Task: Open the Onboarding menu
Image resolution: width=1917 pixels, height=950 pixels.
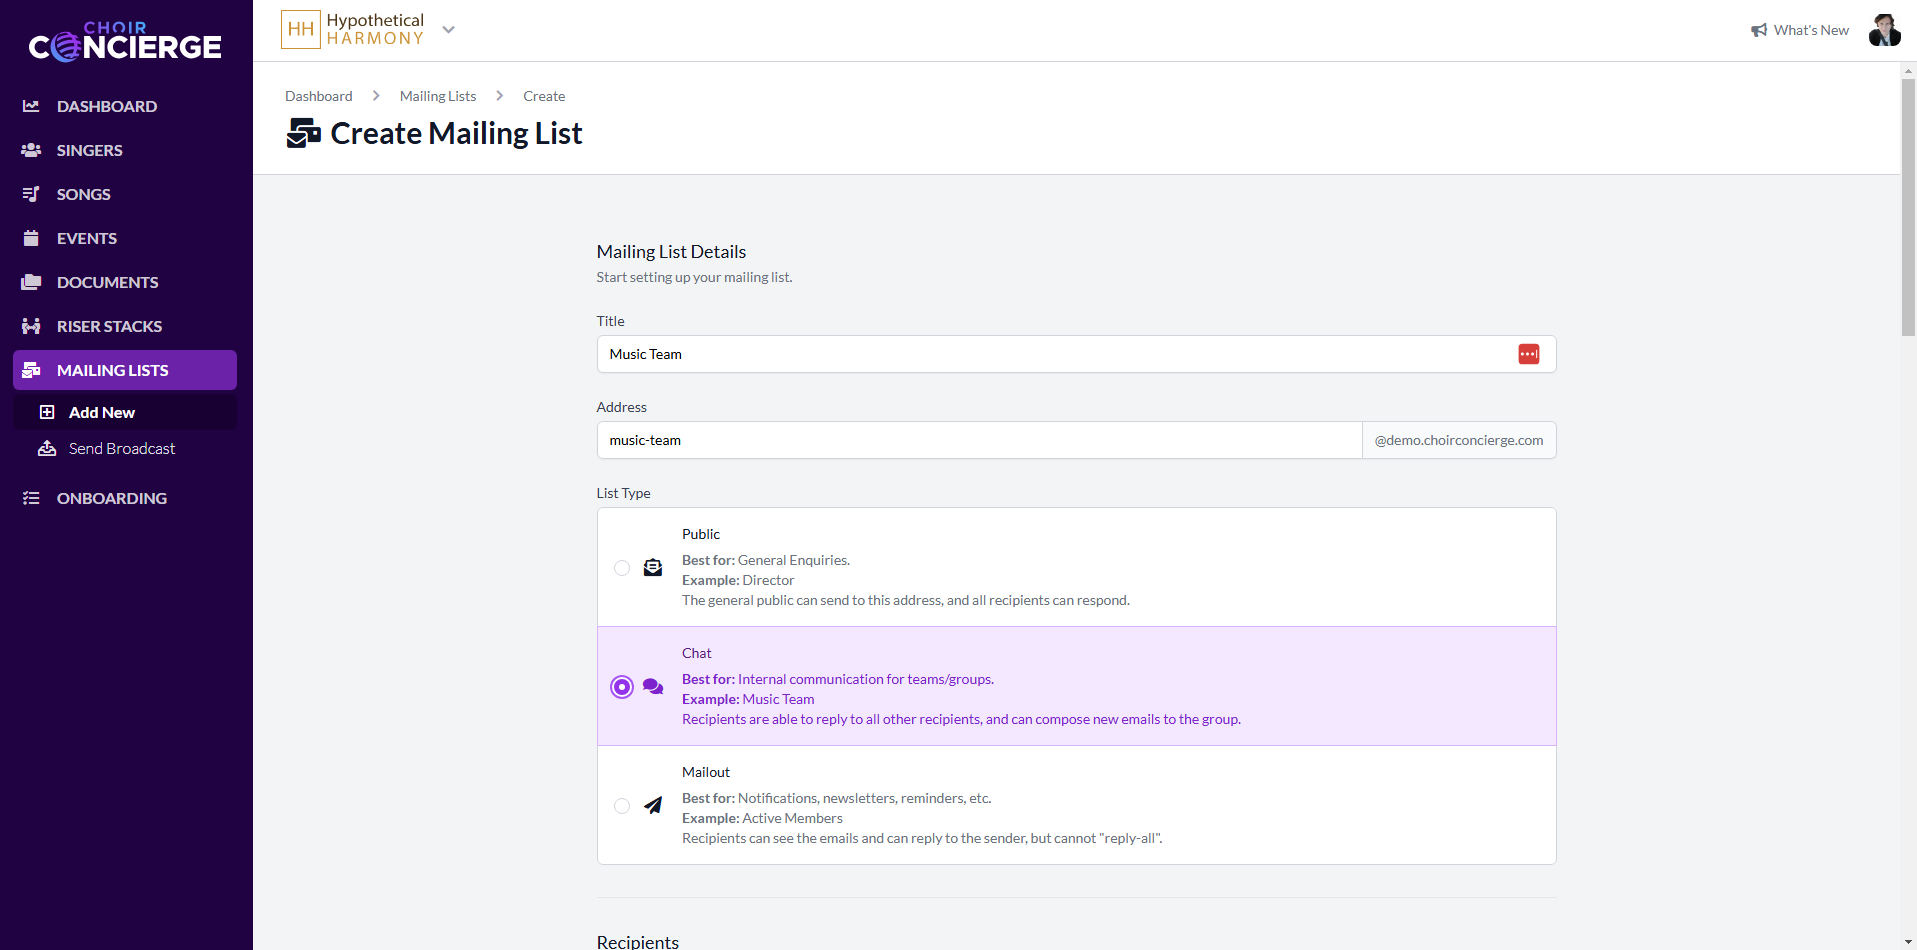Action: tap(125, 498)
